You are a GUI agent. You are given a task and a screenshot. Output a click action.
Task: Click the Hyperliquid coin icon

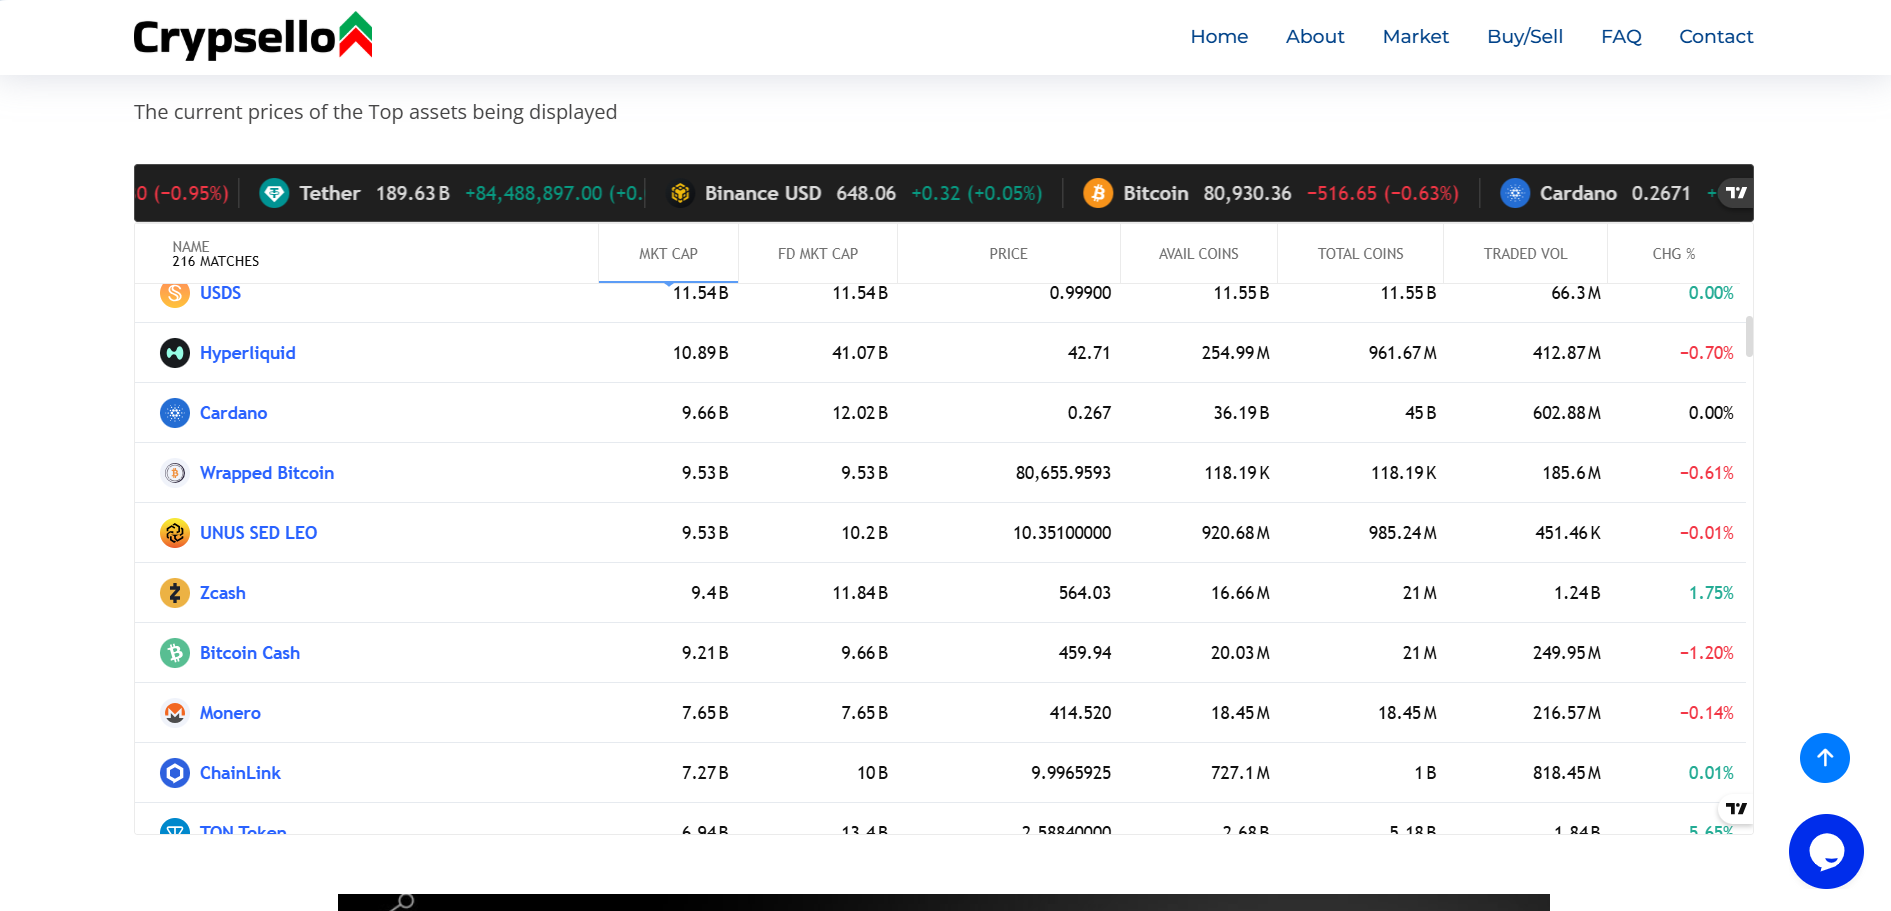click(175, 353)
